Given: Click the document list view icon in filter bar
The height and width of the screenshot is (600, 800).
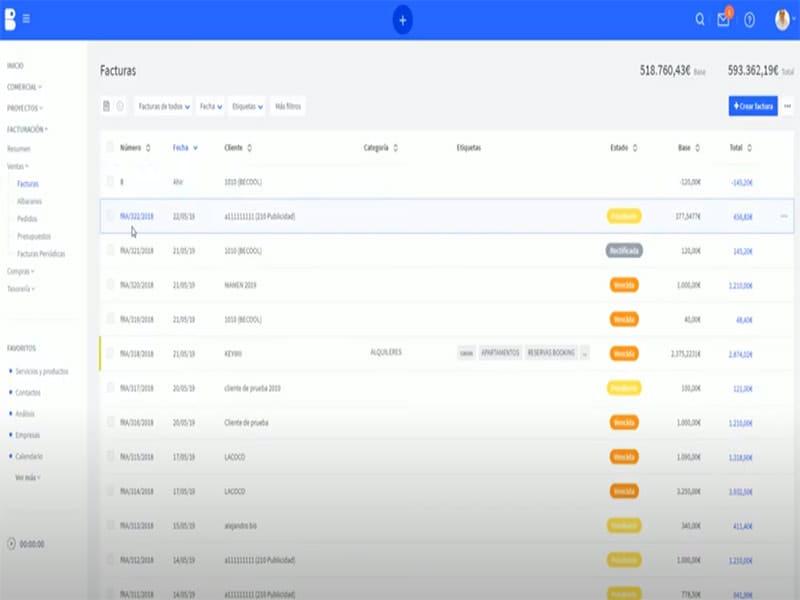Looking at the screenshot, I should [107, 106].
